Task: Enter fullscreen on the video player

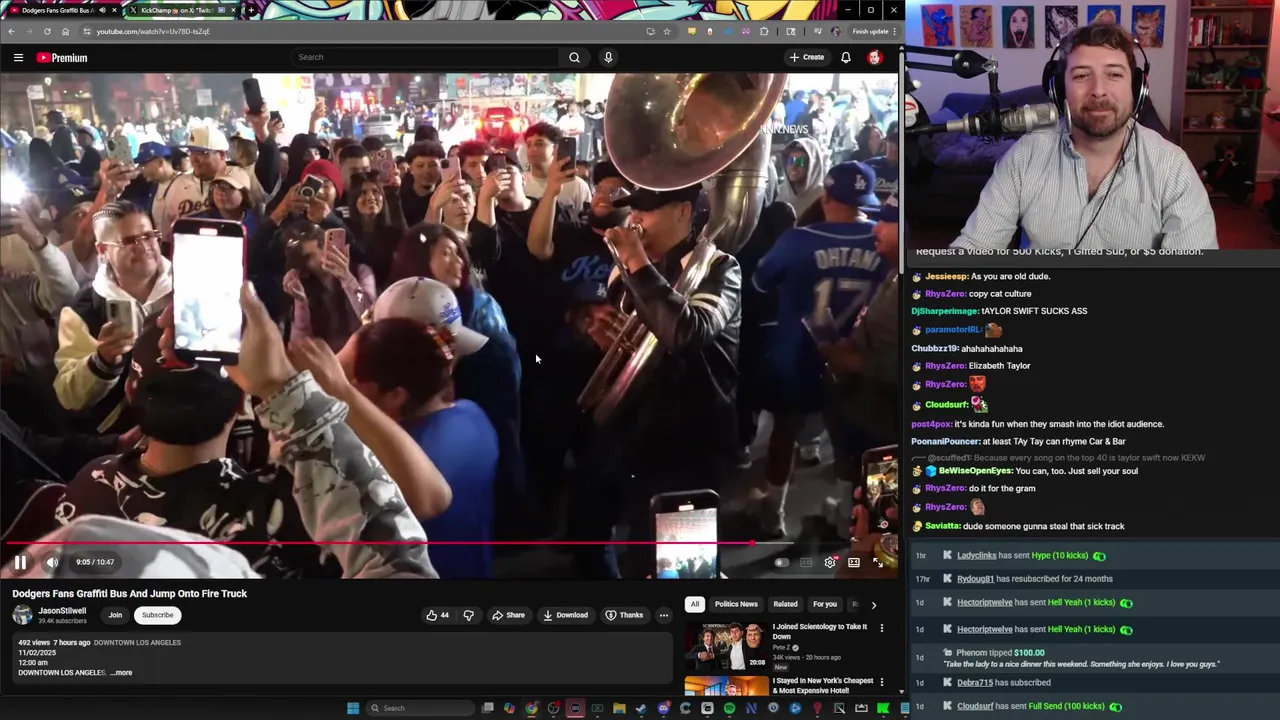Action: 878,562
